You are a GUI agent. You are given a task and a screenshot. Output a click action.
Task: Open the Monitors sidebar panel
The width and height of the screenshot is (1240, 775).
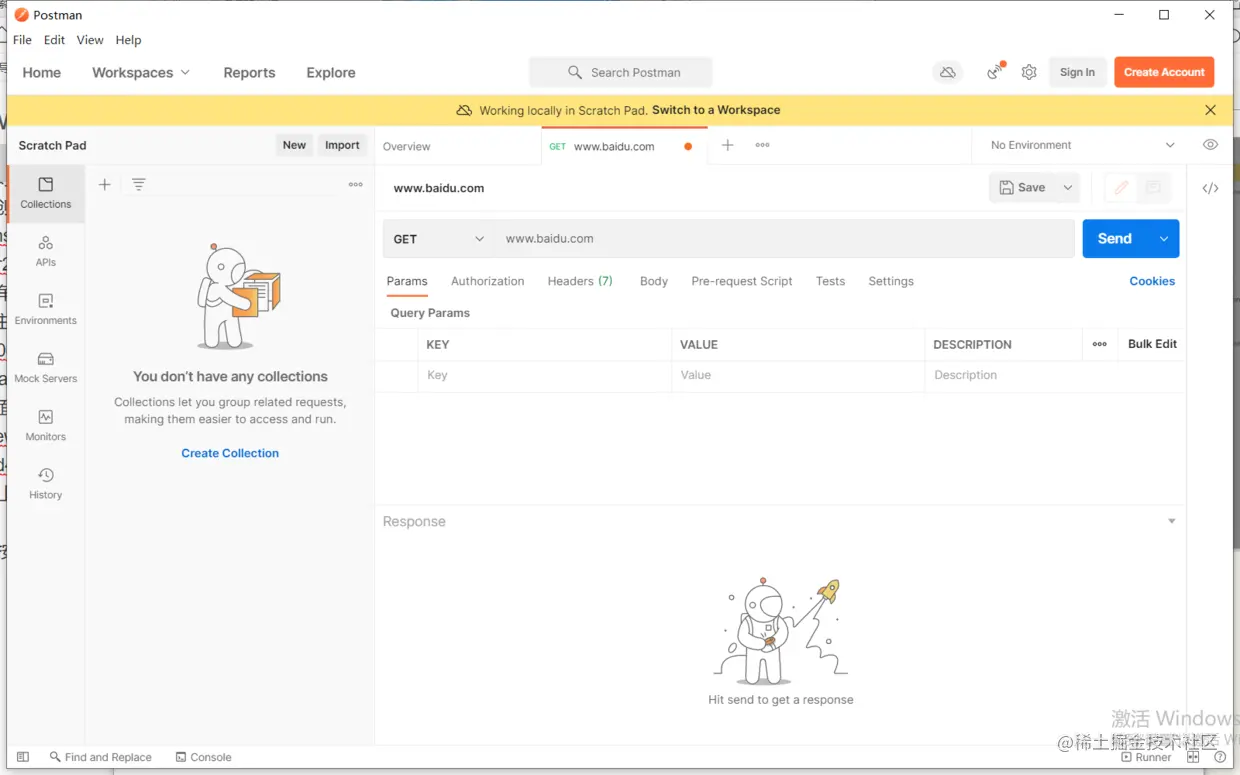46,425
